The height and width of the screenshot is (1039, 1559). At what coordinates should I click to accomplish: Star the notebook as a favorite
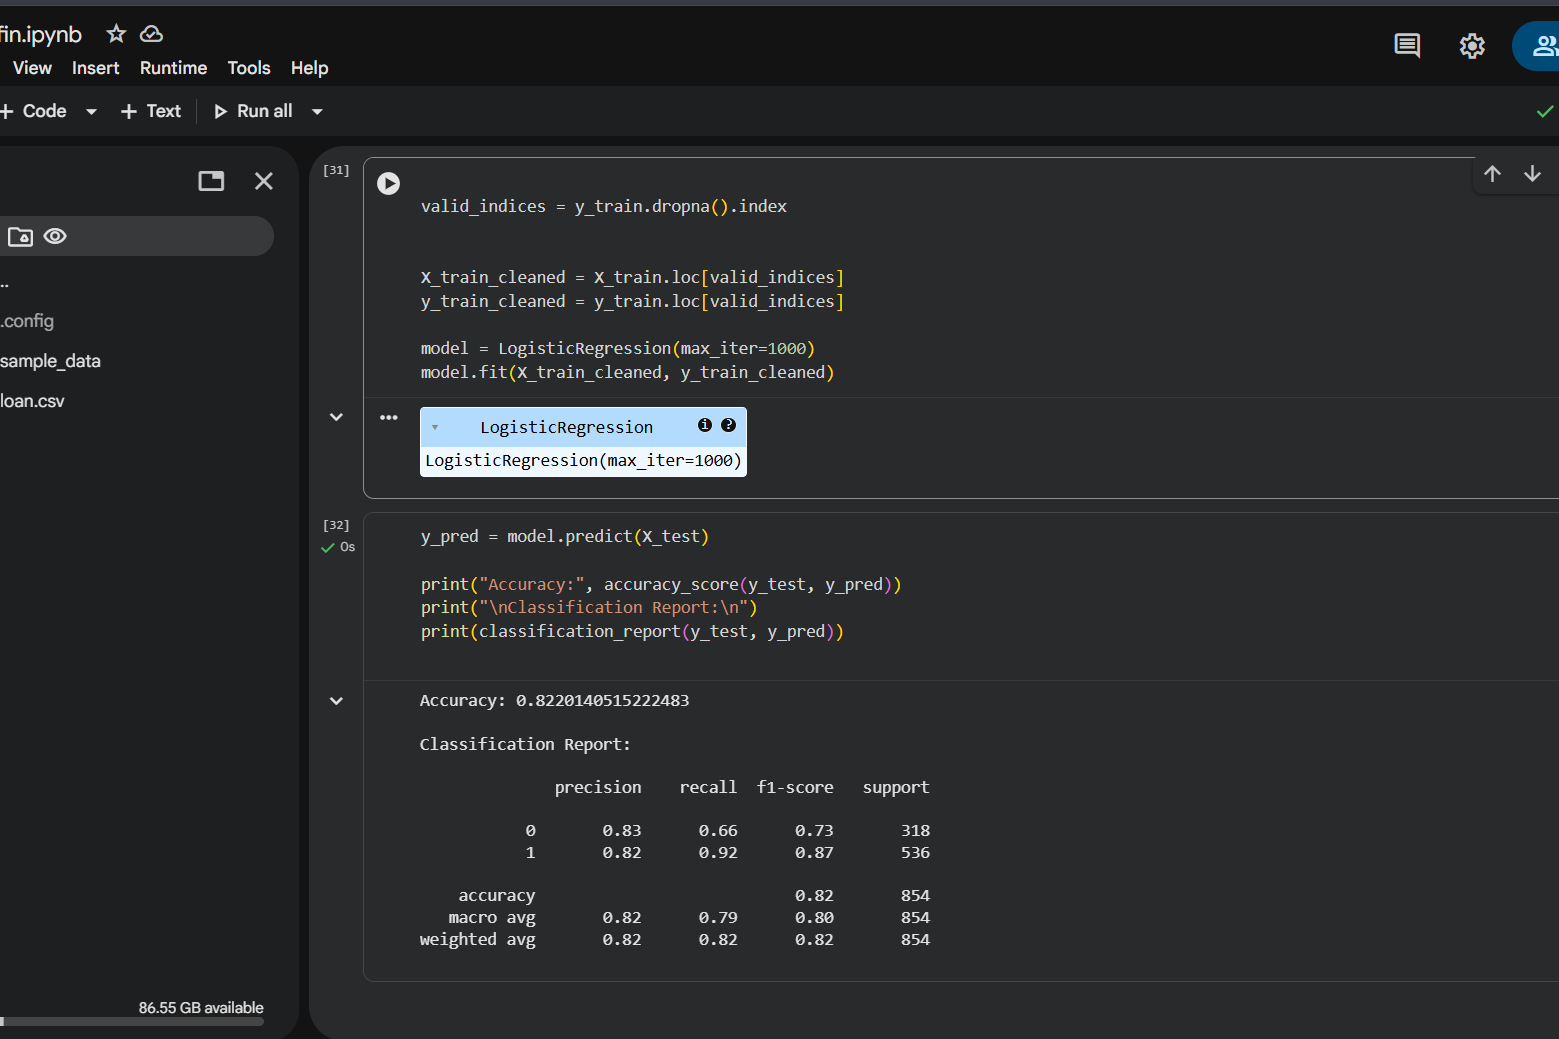tap(116, 34)
